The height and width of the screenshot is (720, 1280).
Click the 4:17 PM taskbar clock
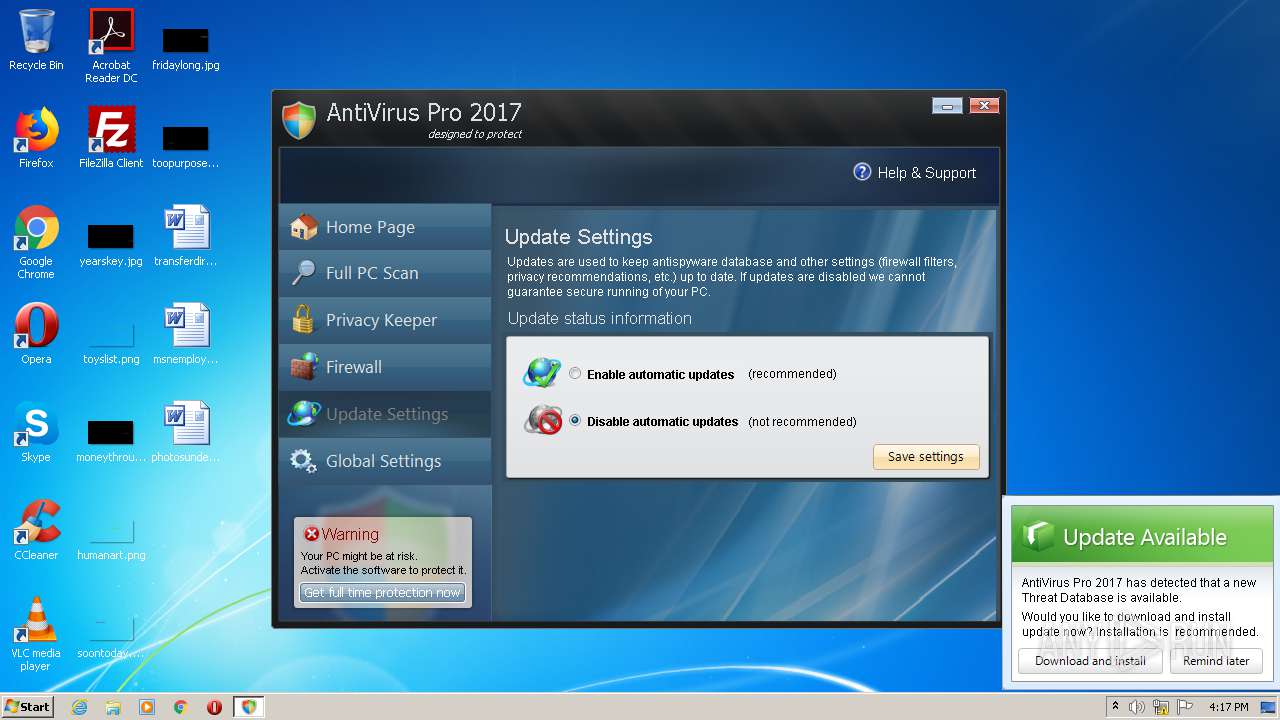(x=1229, y=707)
